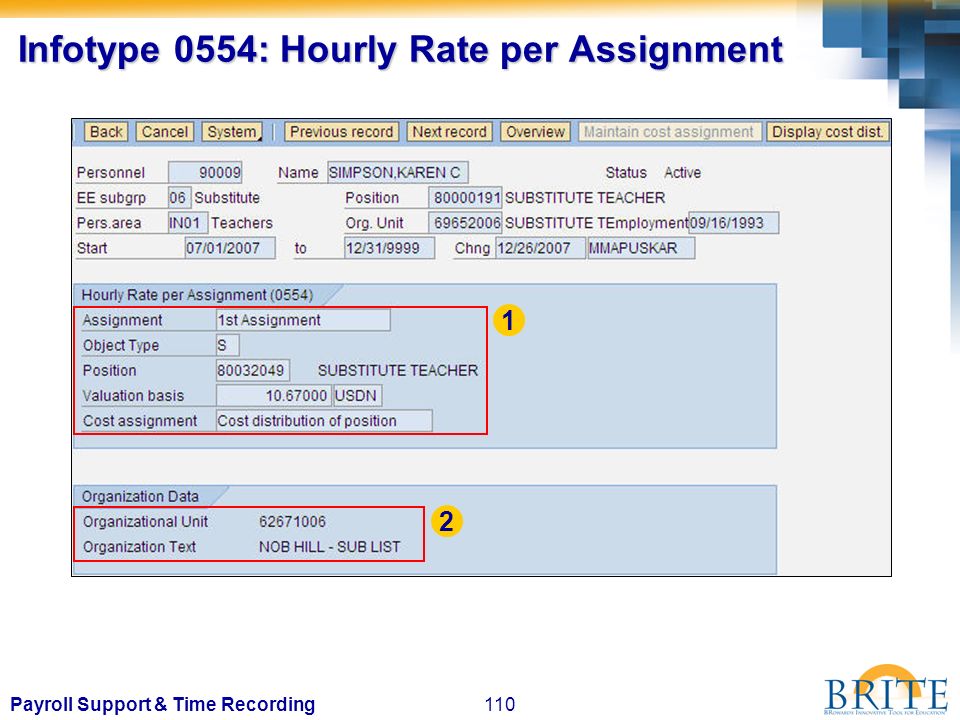Screen dimensions: 960x720
Task: Go to Previous record
Action: 342,132
